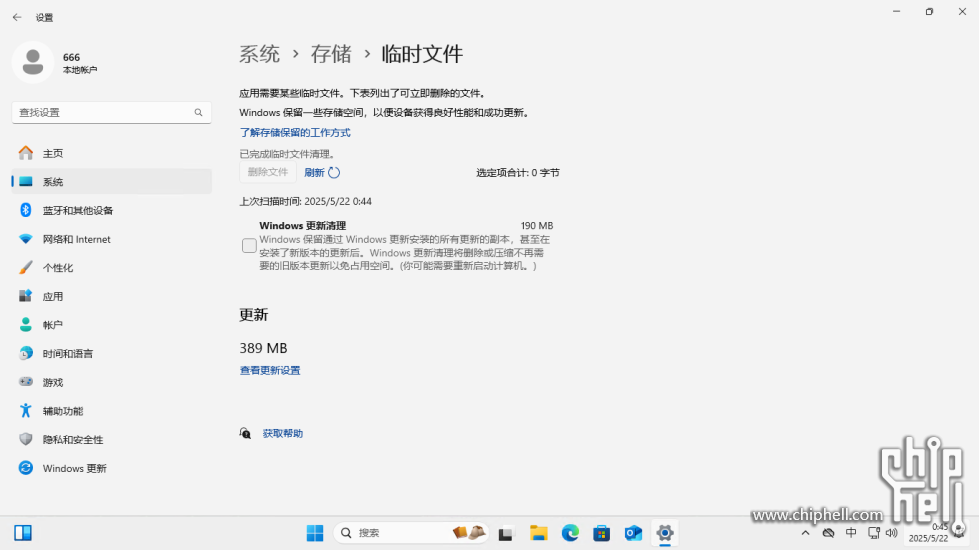
Task: Launch Microsoft Edge from taskbar
Action: point(570,533)
